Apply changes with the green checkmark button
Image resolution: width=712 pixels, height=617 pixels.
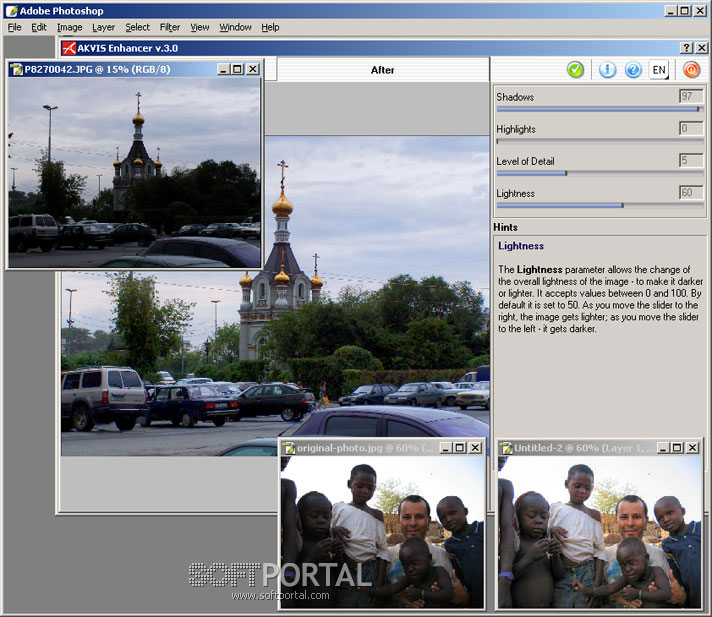(575, 69)
